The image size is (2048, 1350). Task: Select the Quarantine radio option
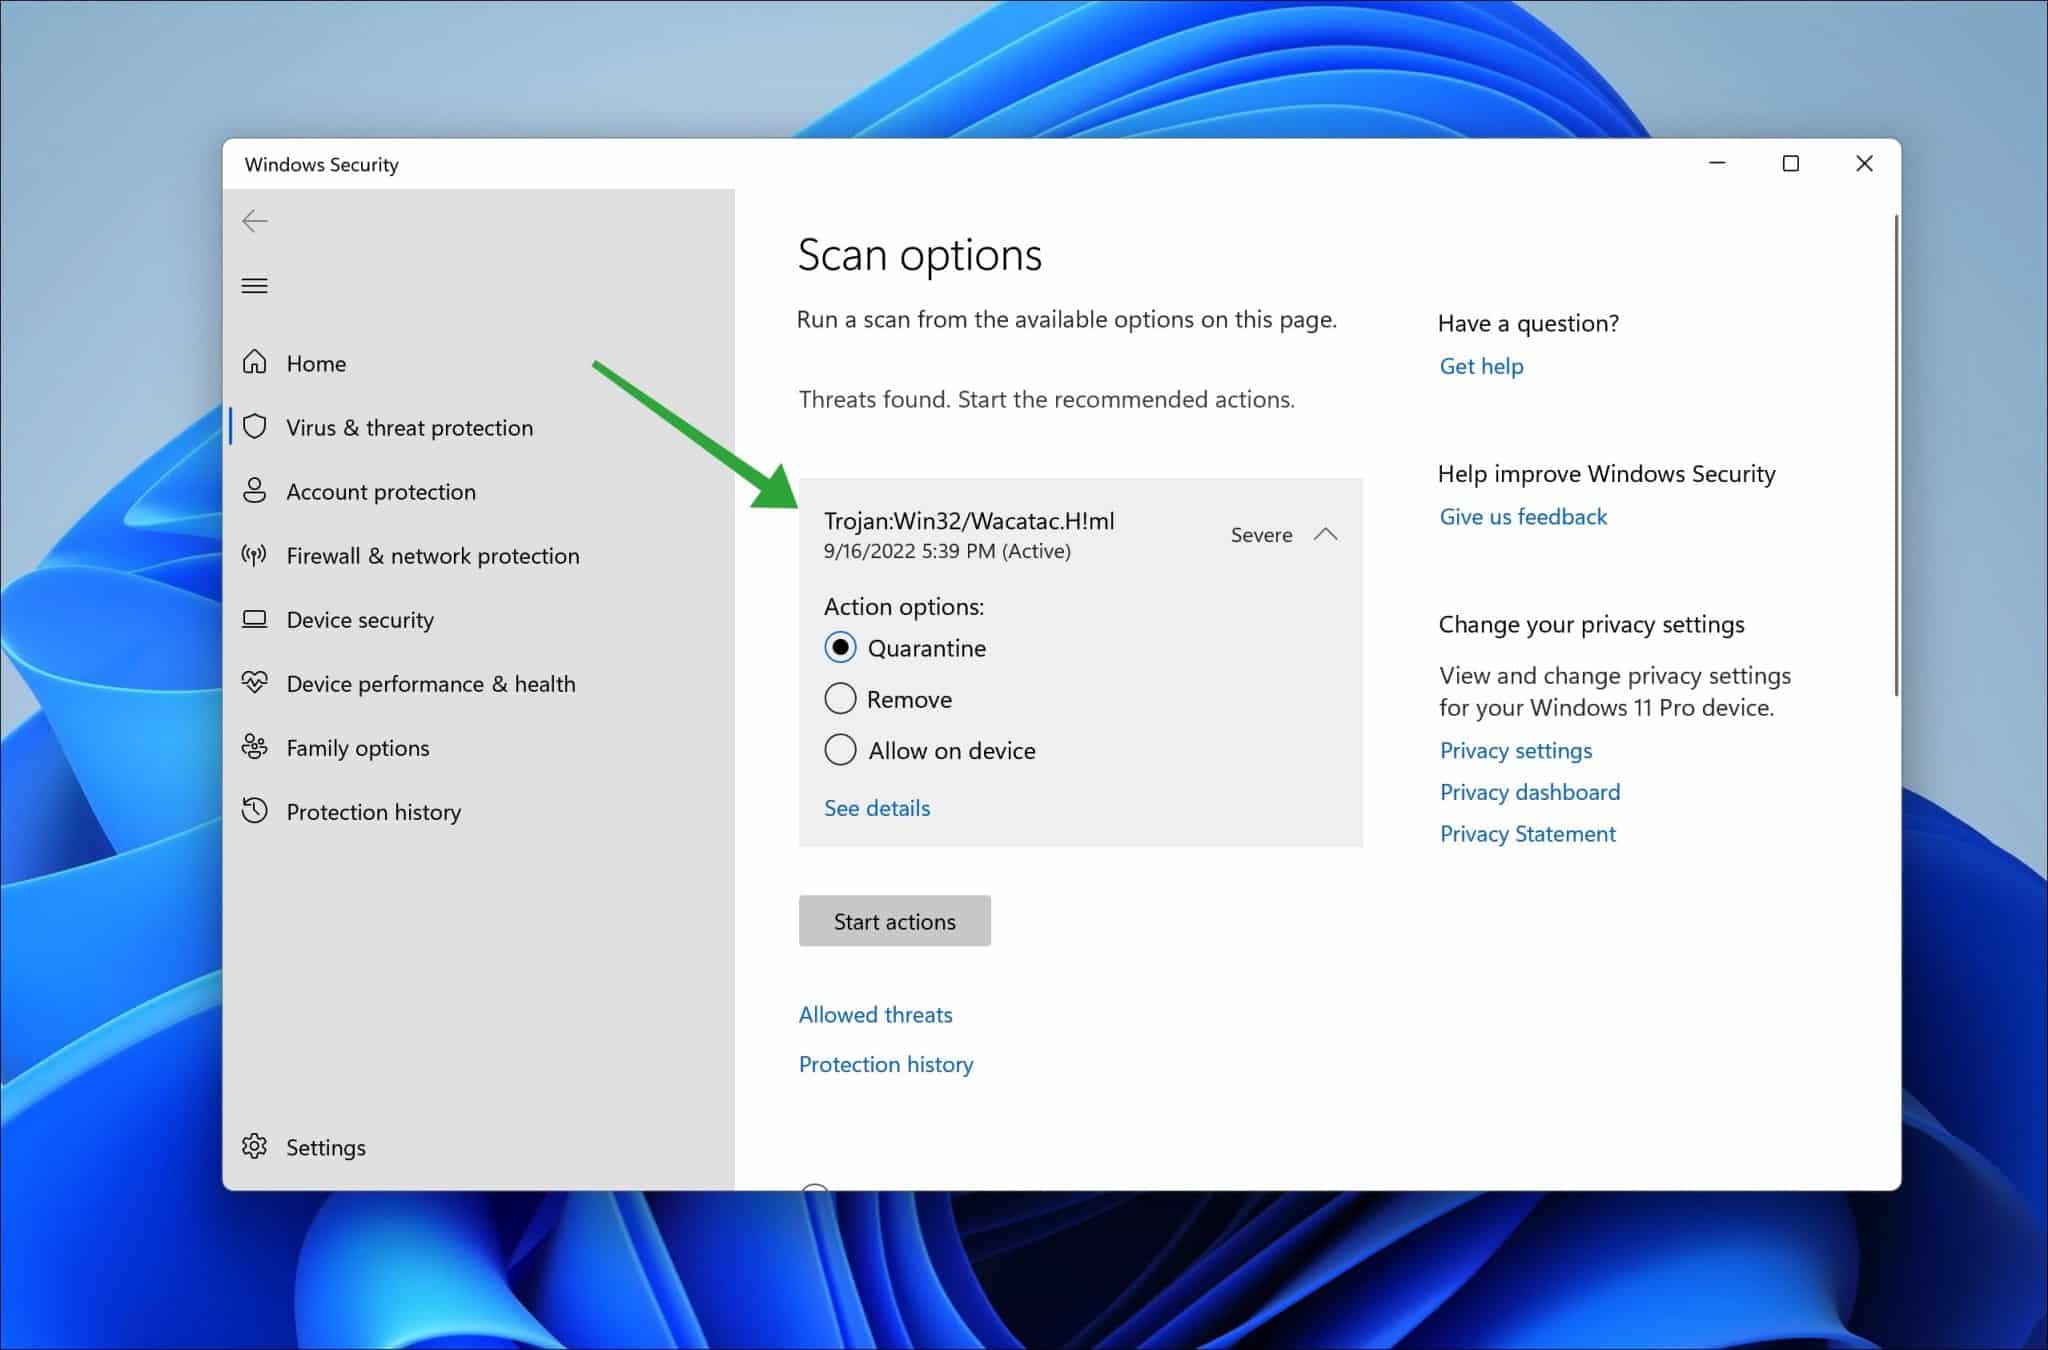pyautogui.click(x=840, y=648)
